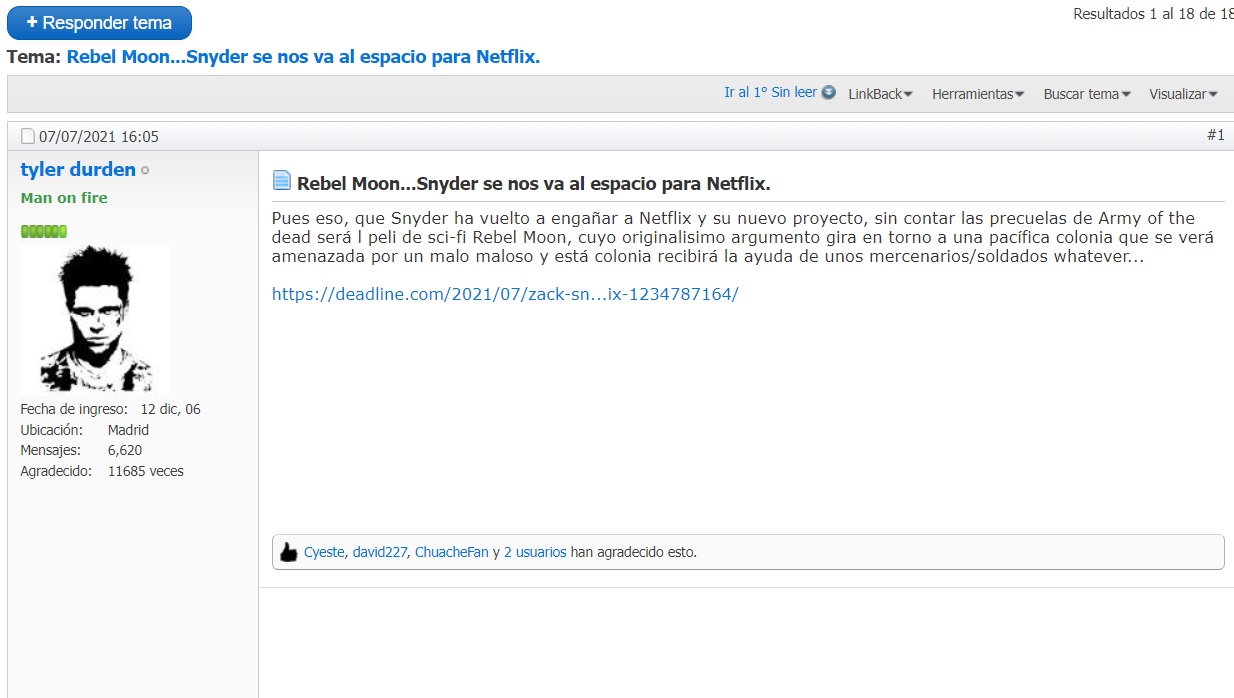1234x698 pixels.
Task: Open the Buscar tema dropdown
Action: coord(1087,94)
